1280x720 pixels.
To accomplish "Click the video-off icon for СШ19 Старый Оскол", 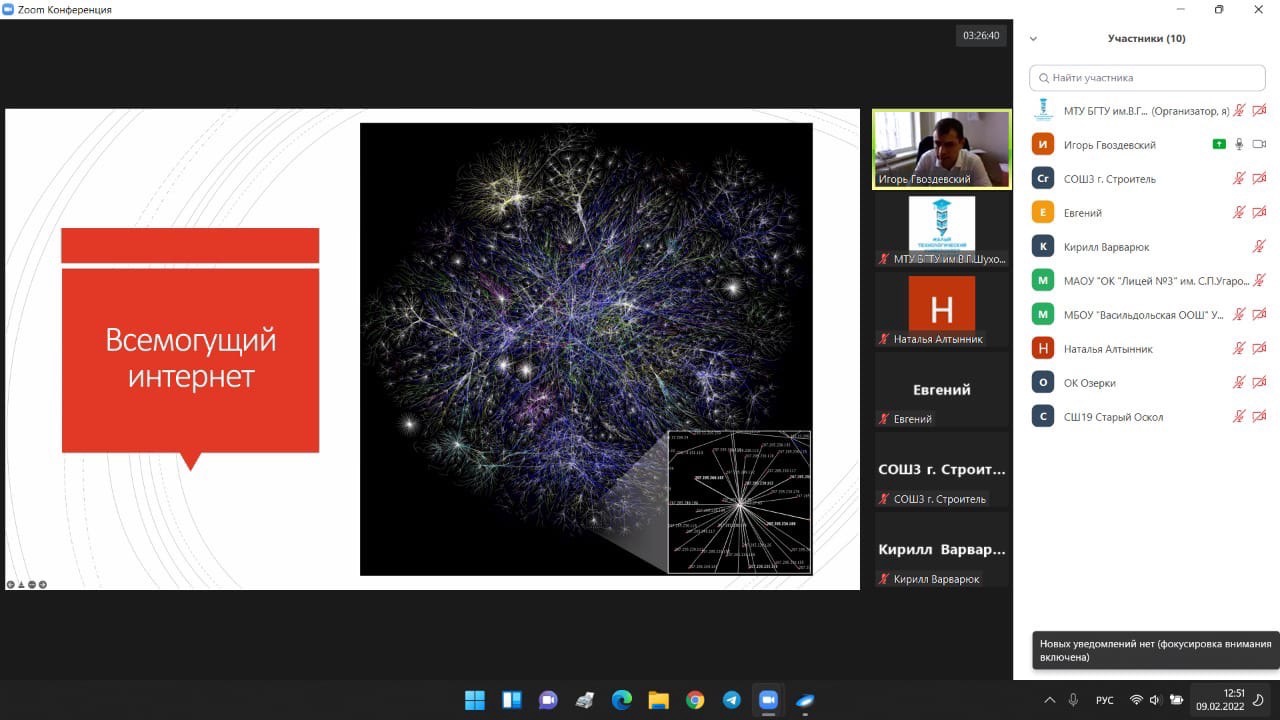I will point(1259,416).
